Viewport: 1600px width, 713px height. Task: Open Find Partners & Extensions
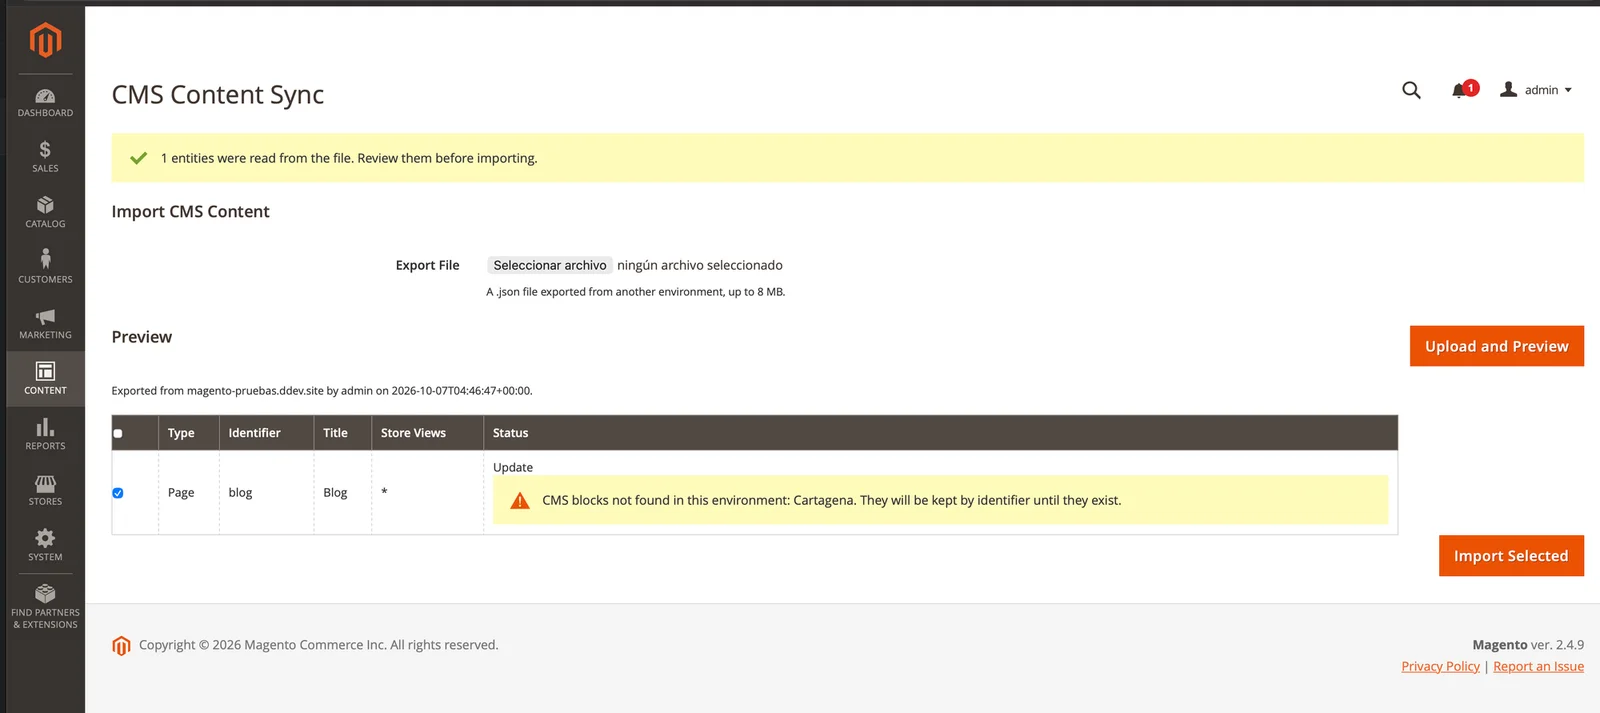[x=45, y=607]
